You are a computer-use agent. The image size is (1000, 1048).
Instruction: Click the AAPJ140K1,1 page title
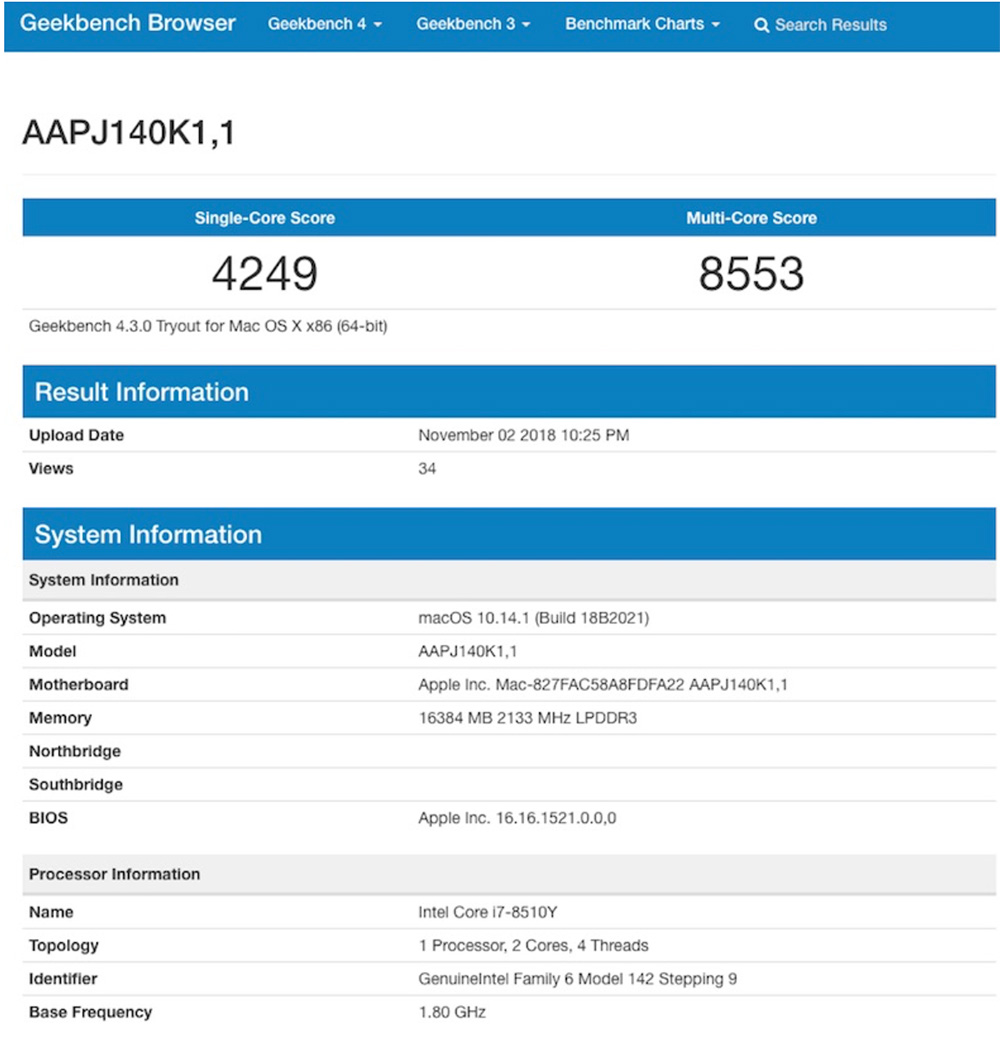point(129,132)
